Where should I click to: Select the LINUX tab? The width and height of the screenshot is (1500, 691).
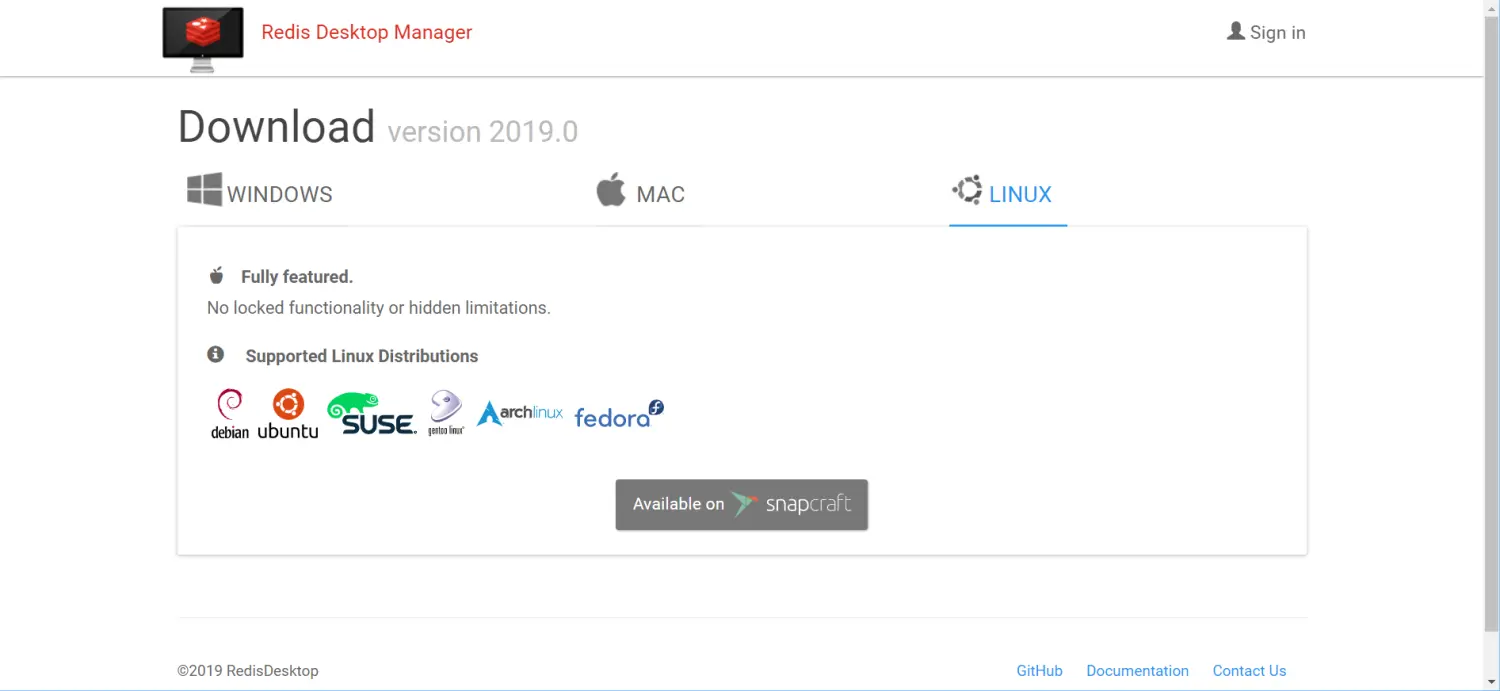point(1008,193)
